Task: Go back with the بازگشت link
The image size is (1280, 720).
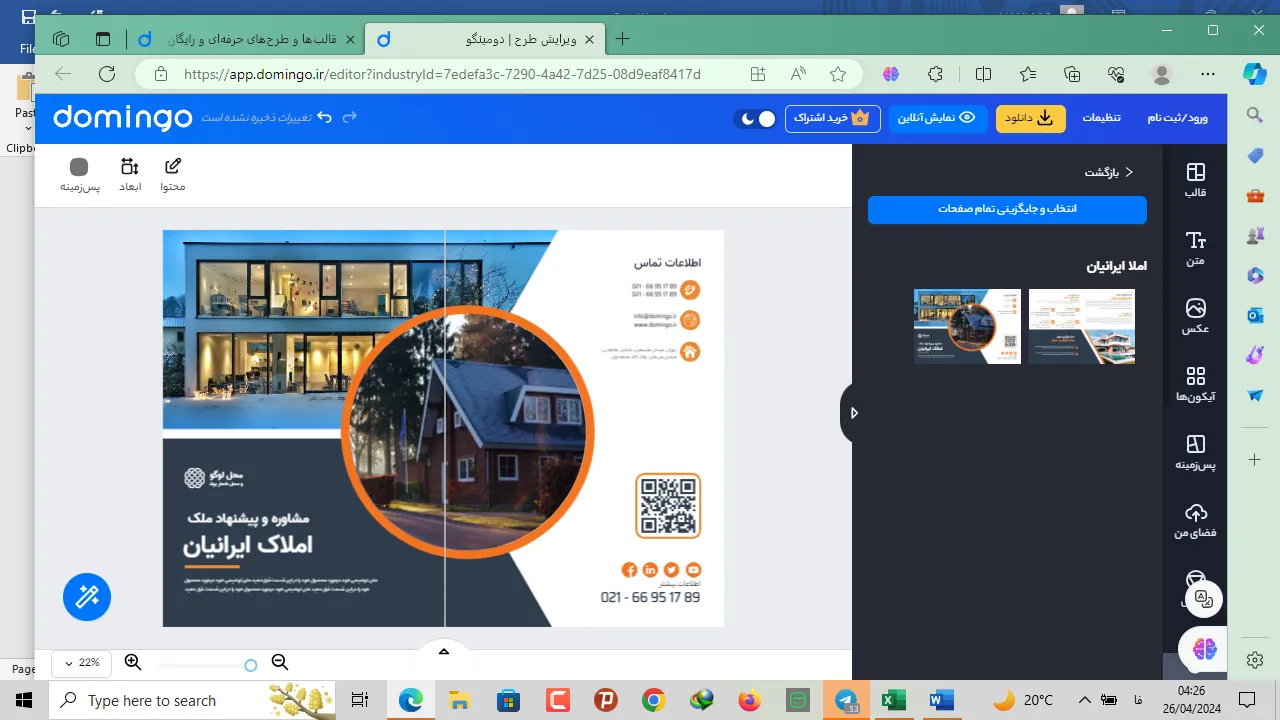Action: pos(1110,172)
